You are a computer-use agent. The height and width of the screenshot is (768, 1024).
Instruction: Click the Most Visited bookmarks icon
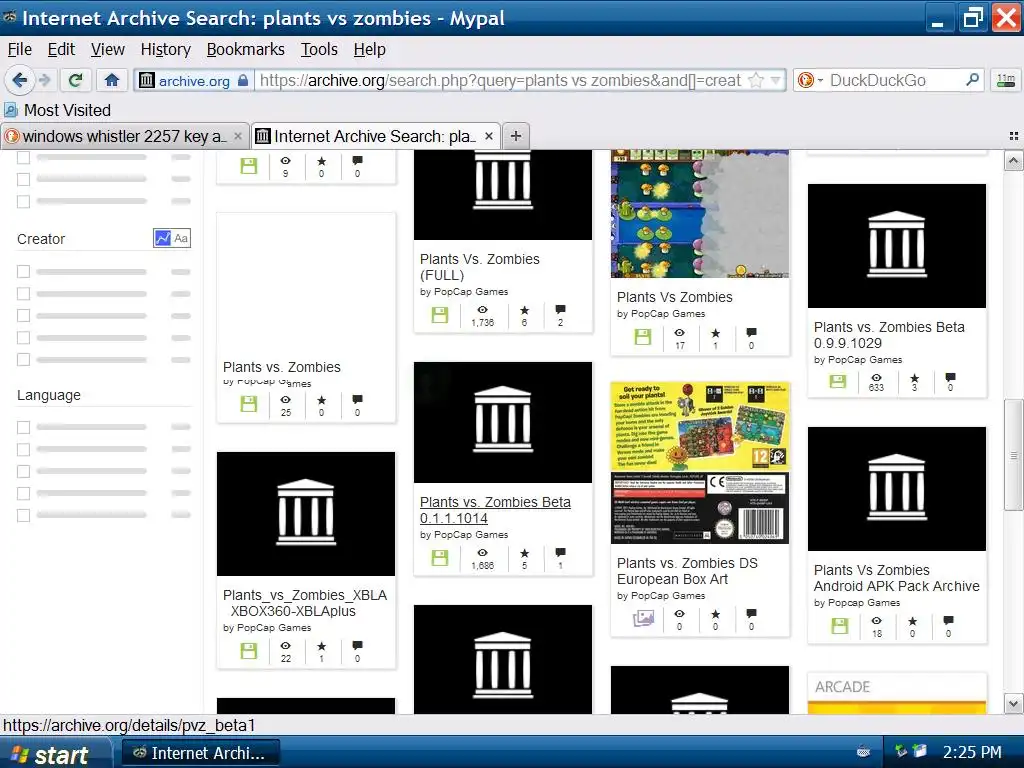(11, 110)
